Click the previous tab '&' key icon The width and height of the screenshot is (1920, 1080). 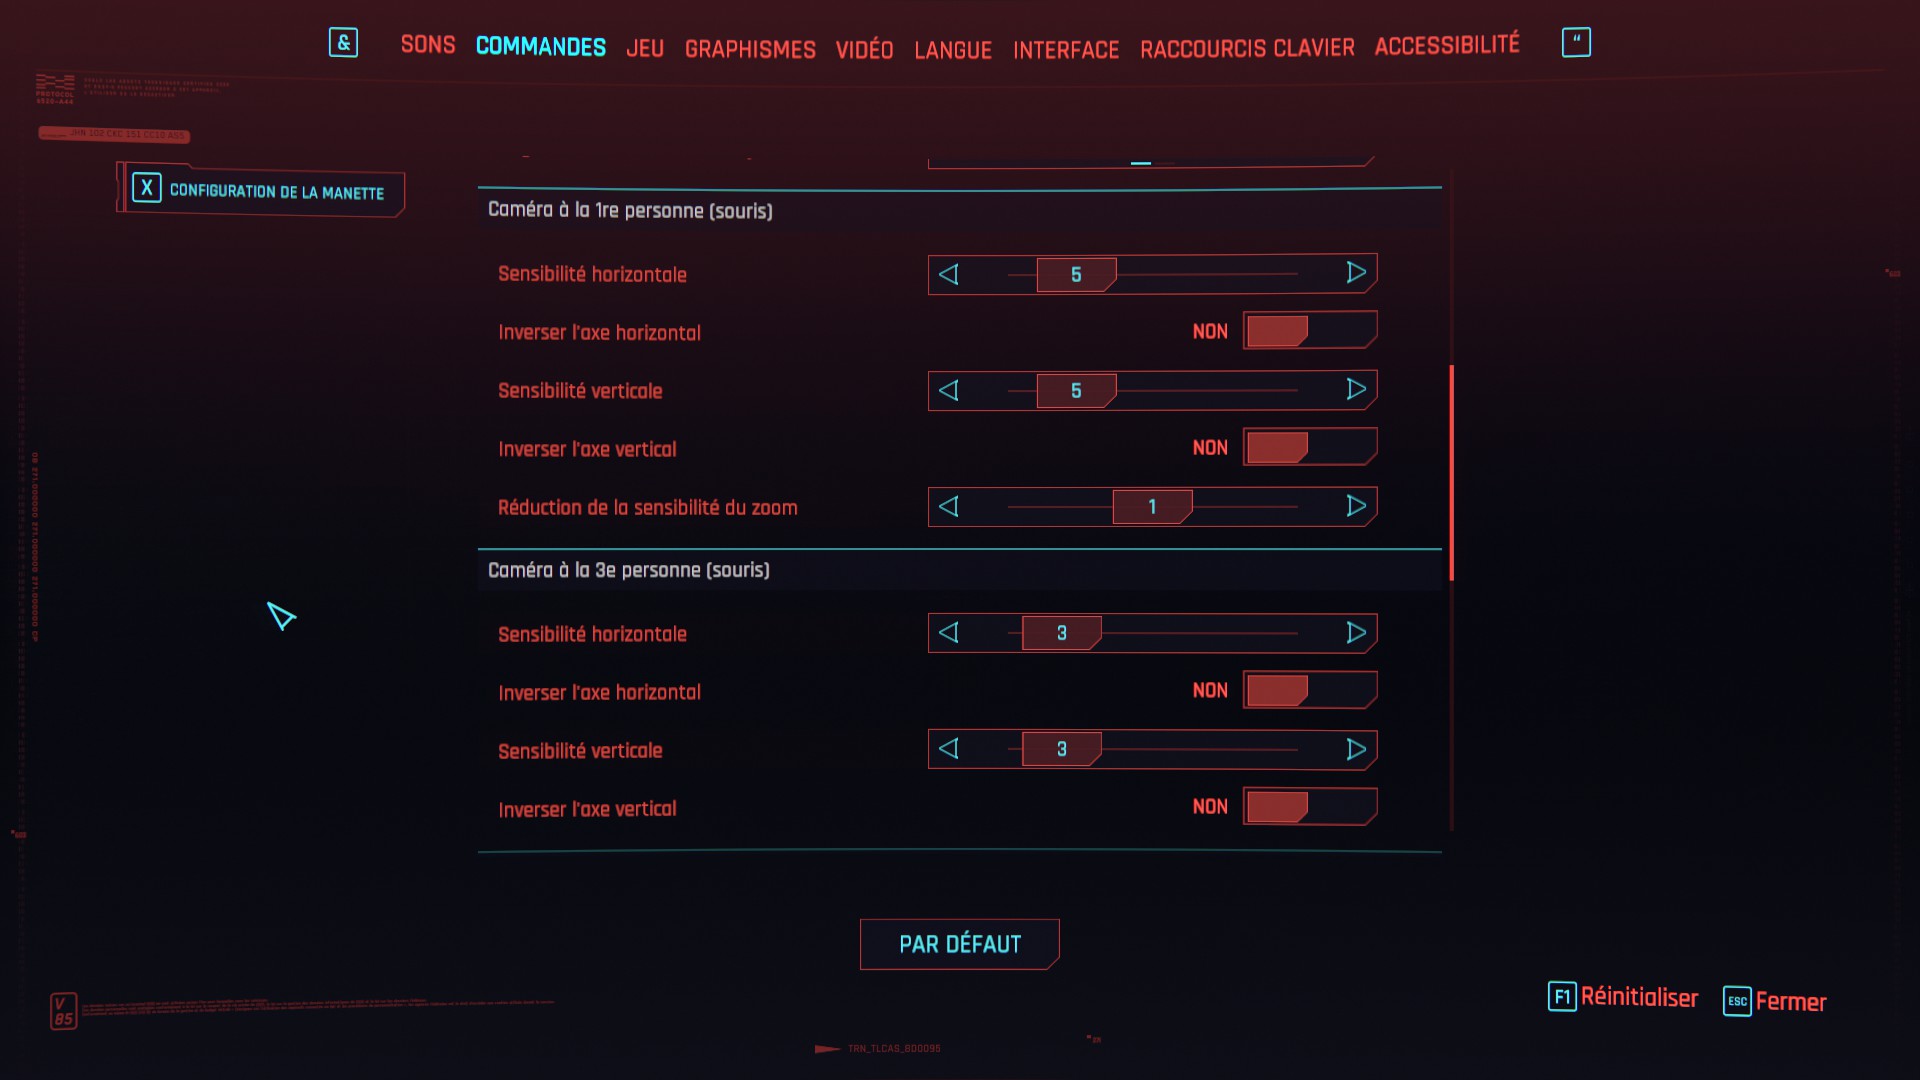click(343, 43)
